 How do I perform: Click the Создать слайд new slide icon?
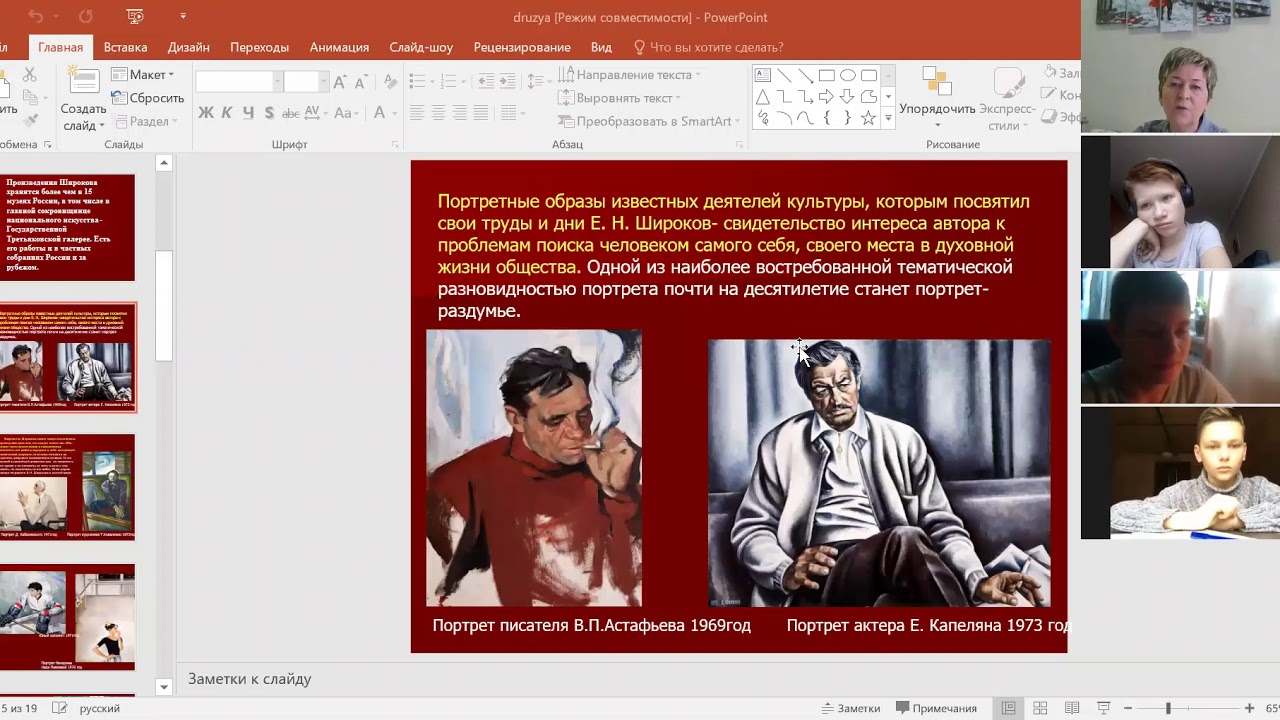click(x=84, y=82)
